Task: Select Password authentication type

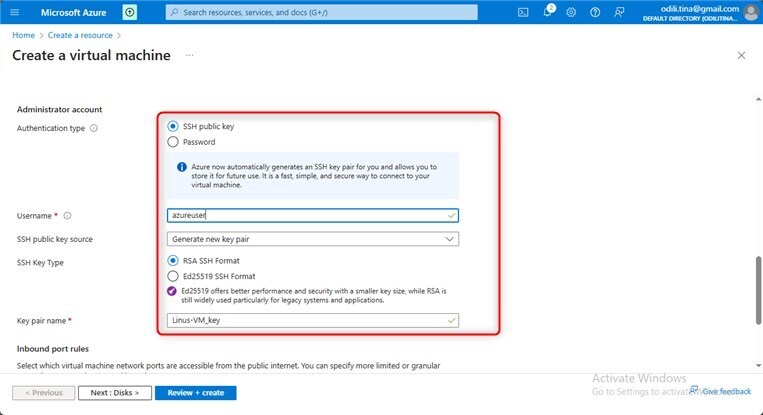Action: pyautogui.click(x=173, y=143)
